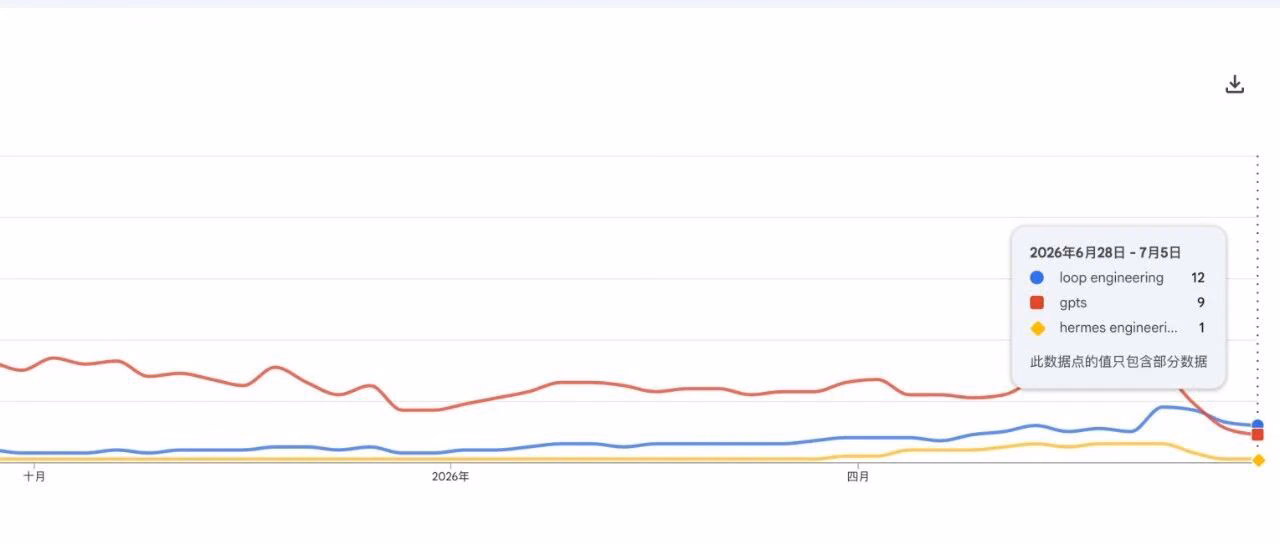This screenshot has height=544, width=1280.
Task: Click the yellow diamond legend icon in tooltip
Action: (1037, 328)
